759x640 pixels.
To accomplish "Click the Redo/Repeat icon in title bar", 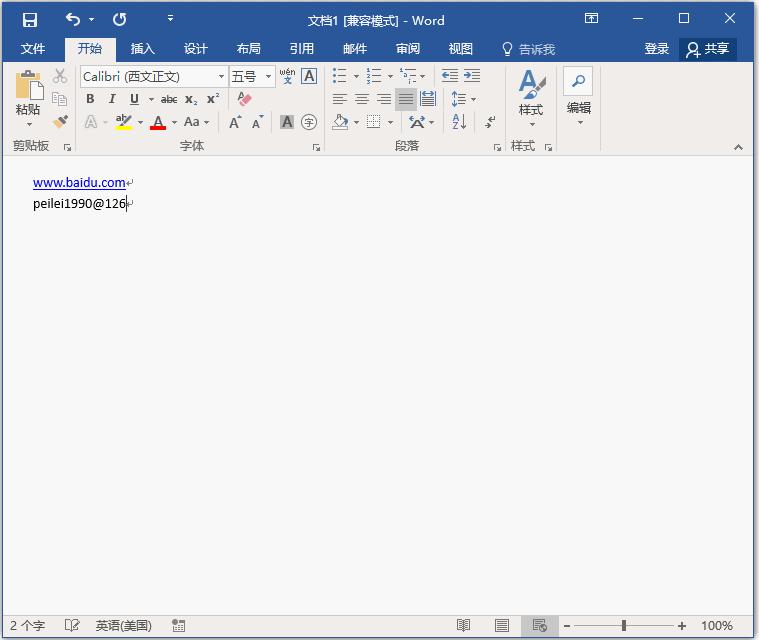I will click(x=119, y=20).
